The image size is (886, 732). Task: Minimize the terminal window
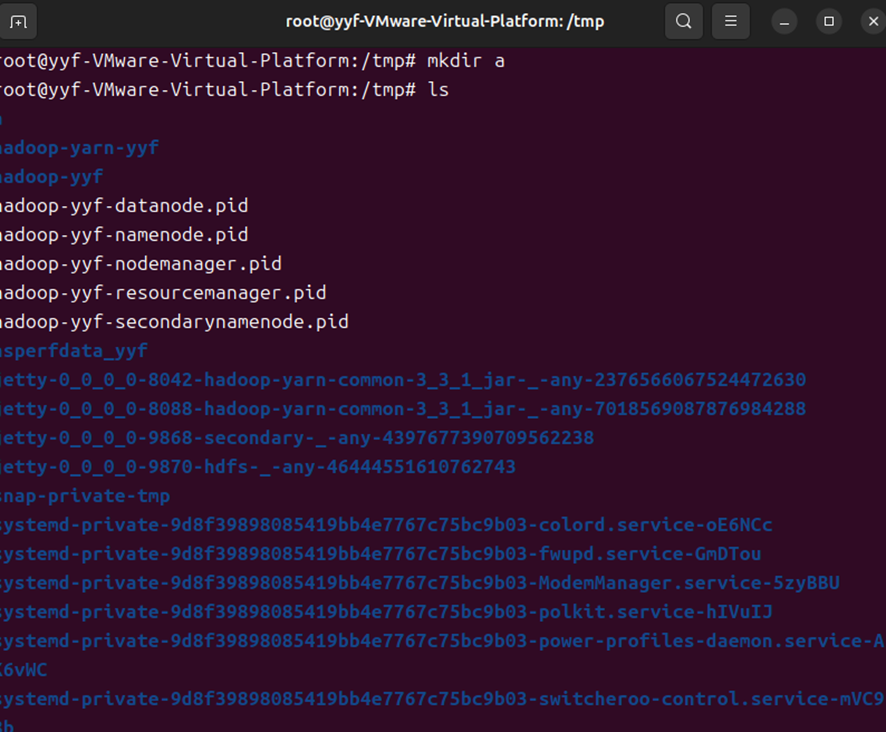click(786, 21)
